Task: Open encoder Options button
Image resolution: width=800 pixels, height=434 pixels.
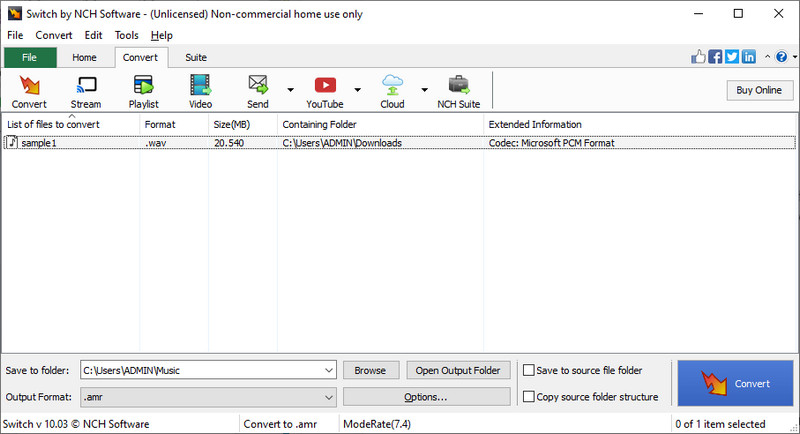Action: [426, 397]
